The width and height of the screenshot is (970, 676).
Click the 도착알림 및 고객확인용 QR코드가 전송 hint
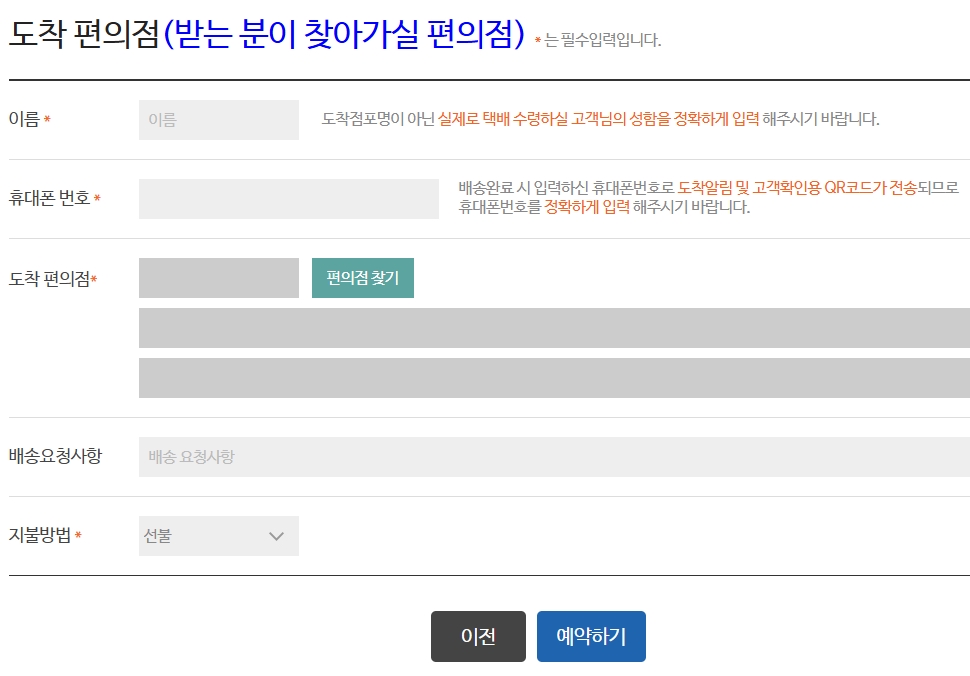tap(797, 187)
